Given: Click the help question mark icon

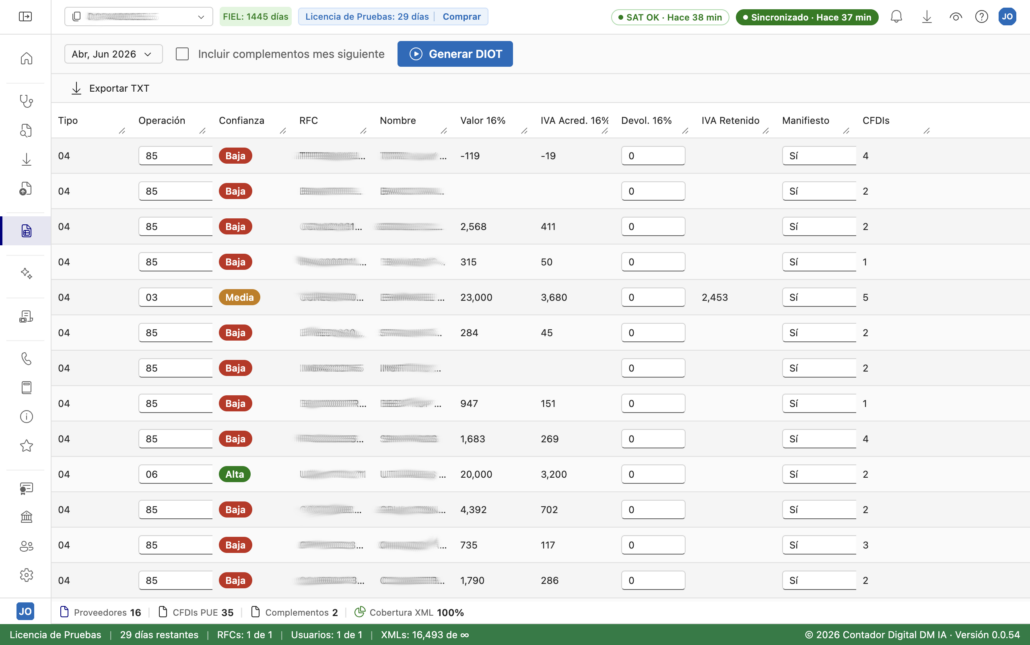Looking at the screenshot, I should (981, 17).
